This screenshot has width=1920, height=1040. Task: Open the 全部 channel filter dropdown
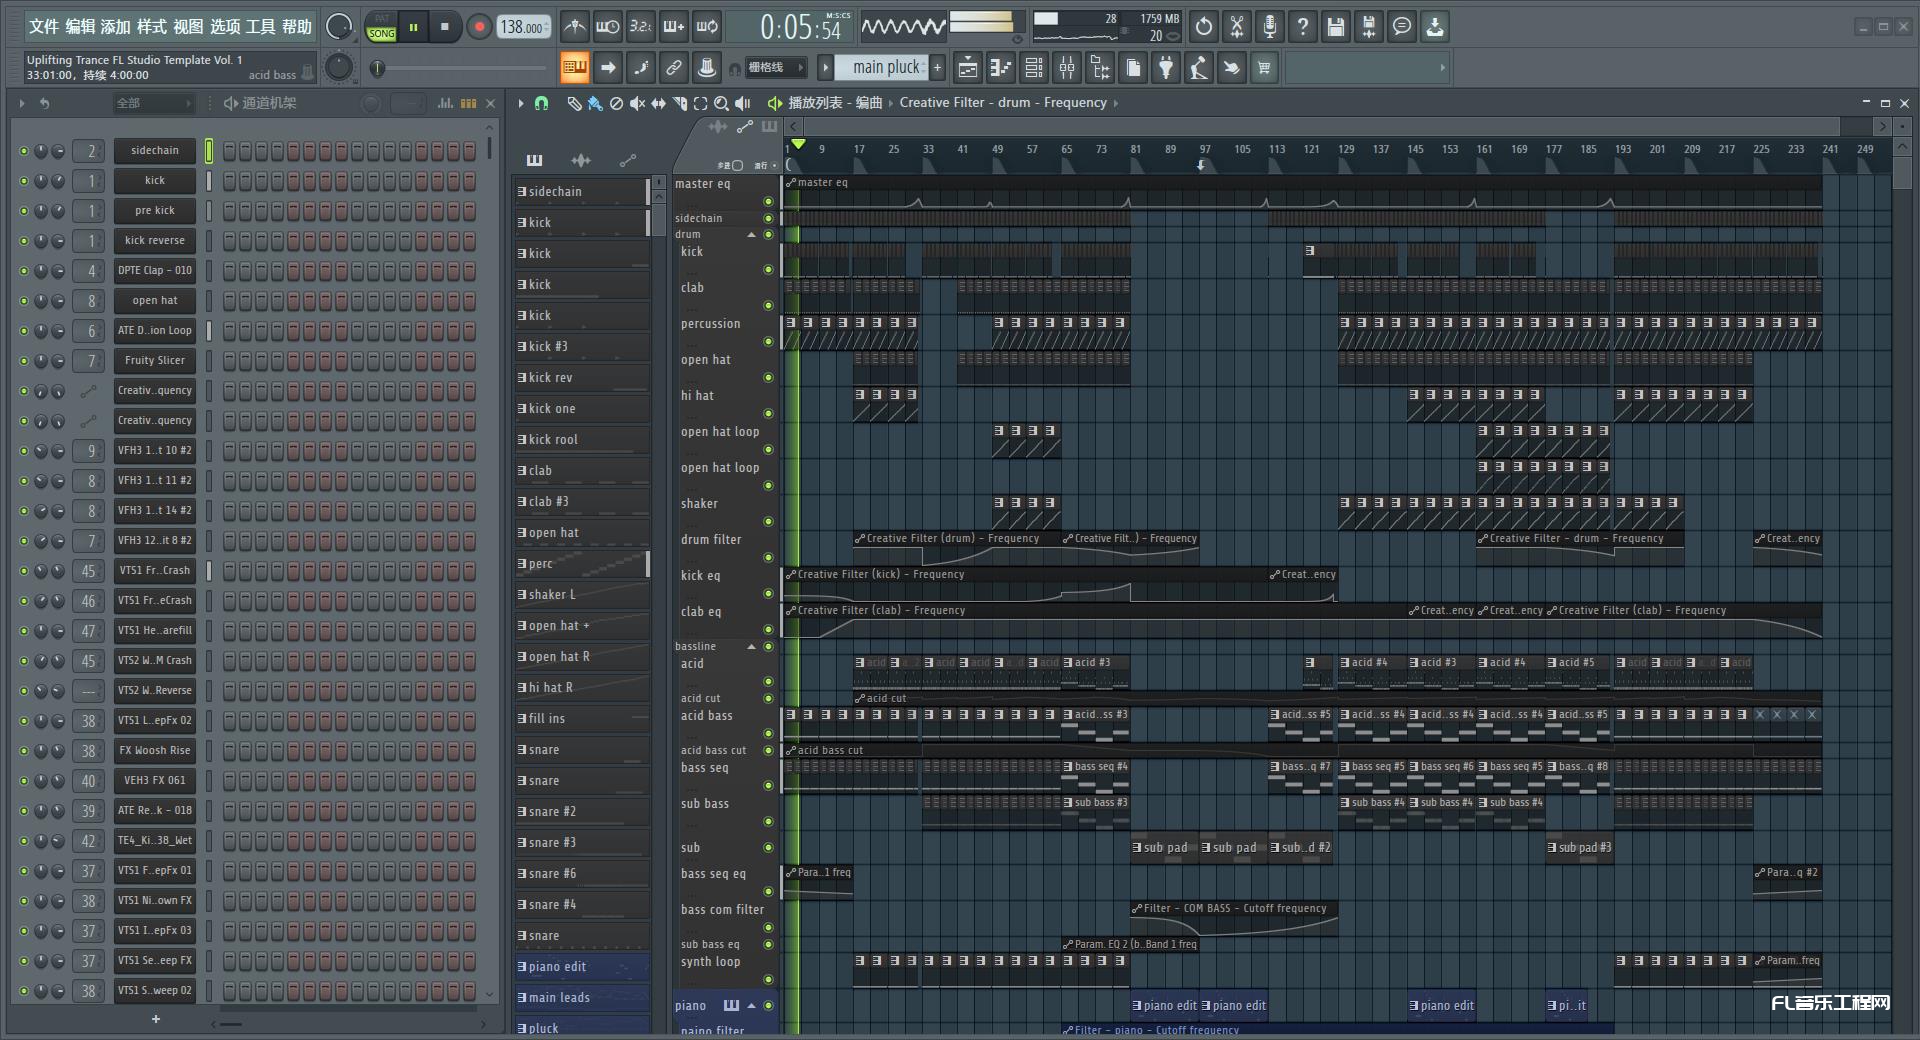pyautogui.click(x=152, y=103)
